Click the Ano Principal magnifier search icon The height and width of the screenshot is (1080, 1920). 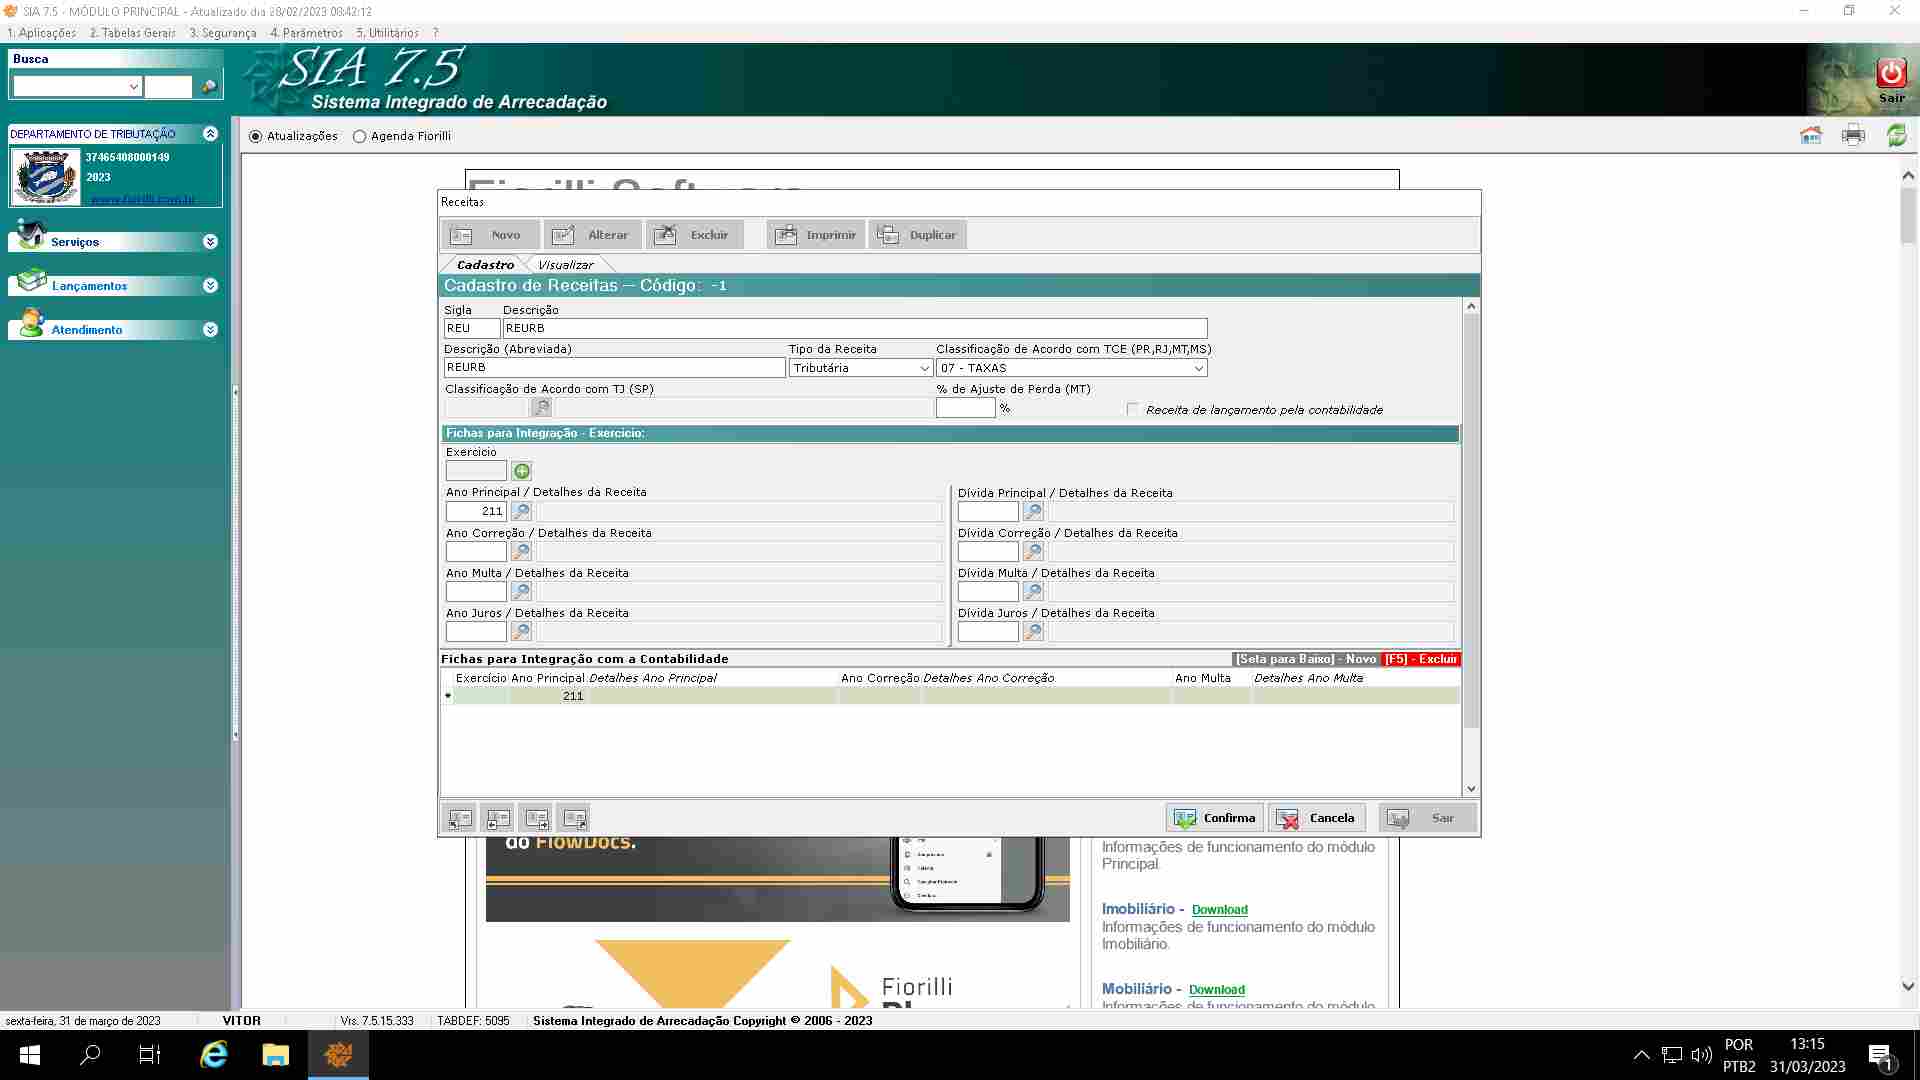pyautogui.click(x=521, y=511)
